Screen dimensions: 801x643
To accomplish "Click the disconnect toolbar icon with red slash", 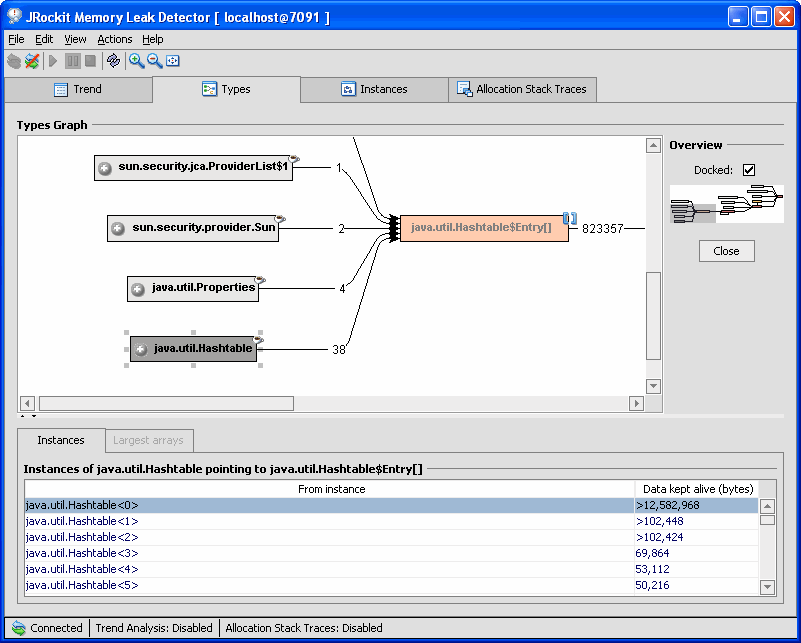I will point(32,61).
